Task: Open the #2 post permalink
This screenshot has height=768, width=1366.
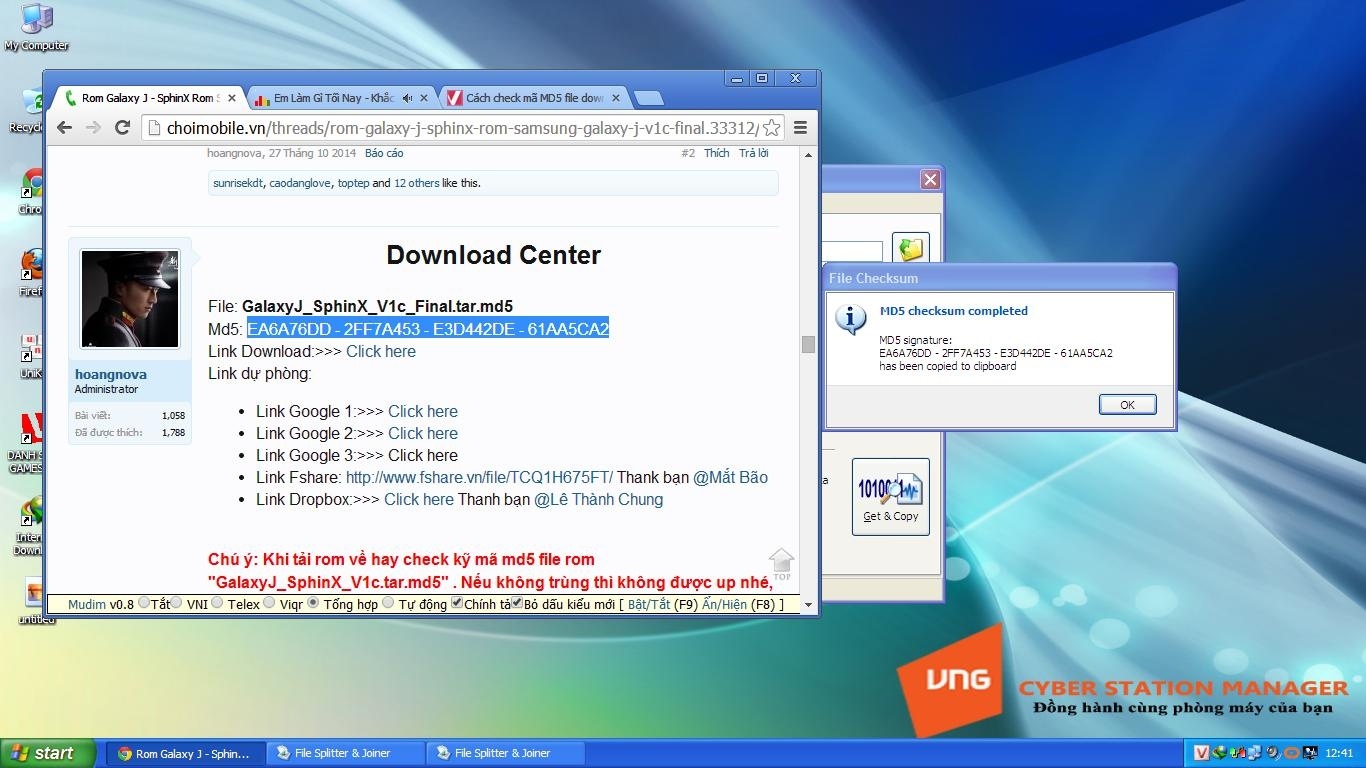Action: click(688, 153)
